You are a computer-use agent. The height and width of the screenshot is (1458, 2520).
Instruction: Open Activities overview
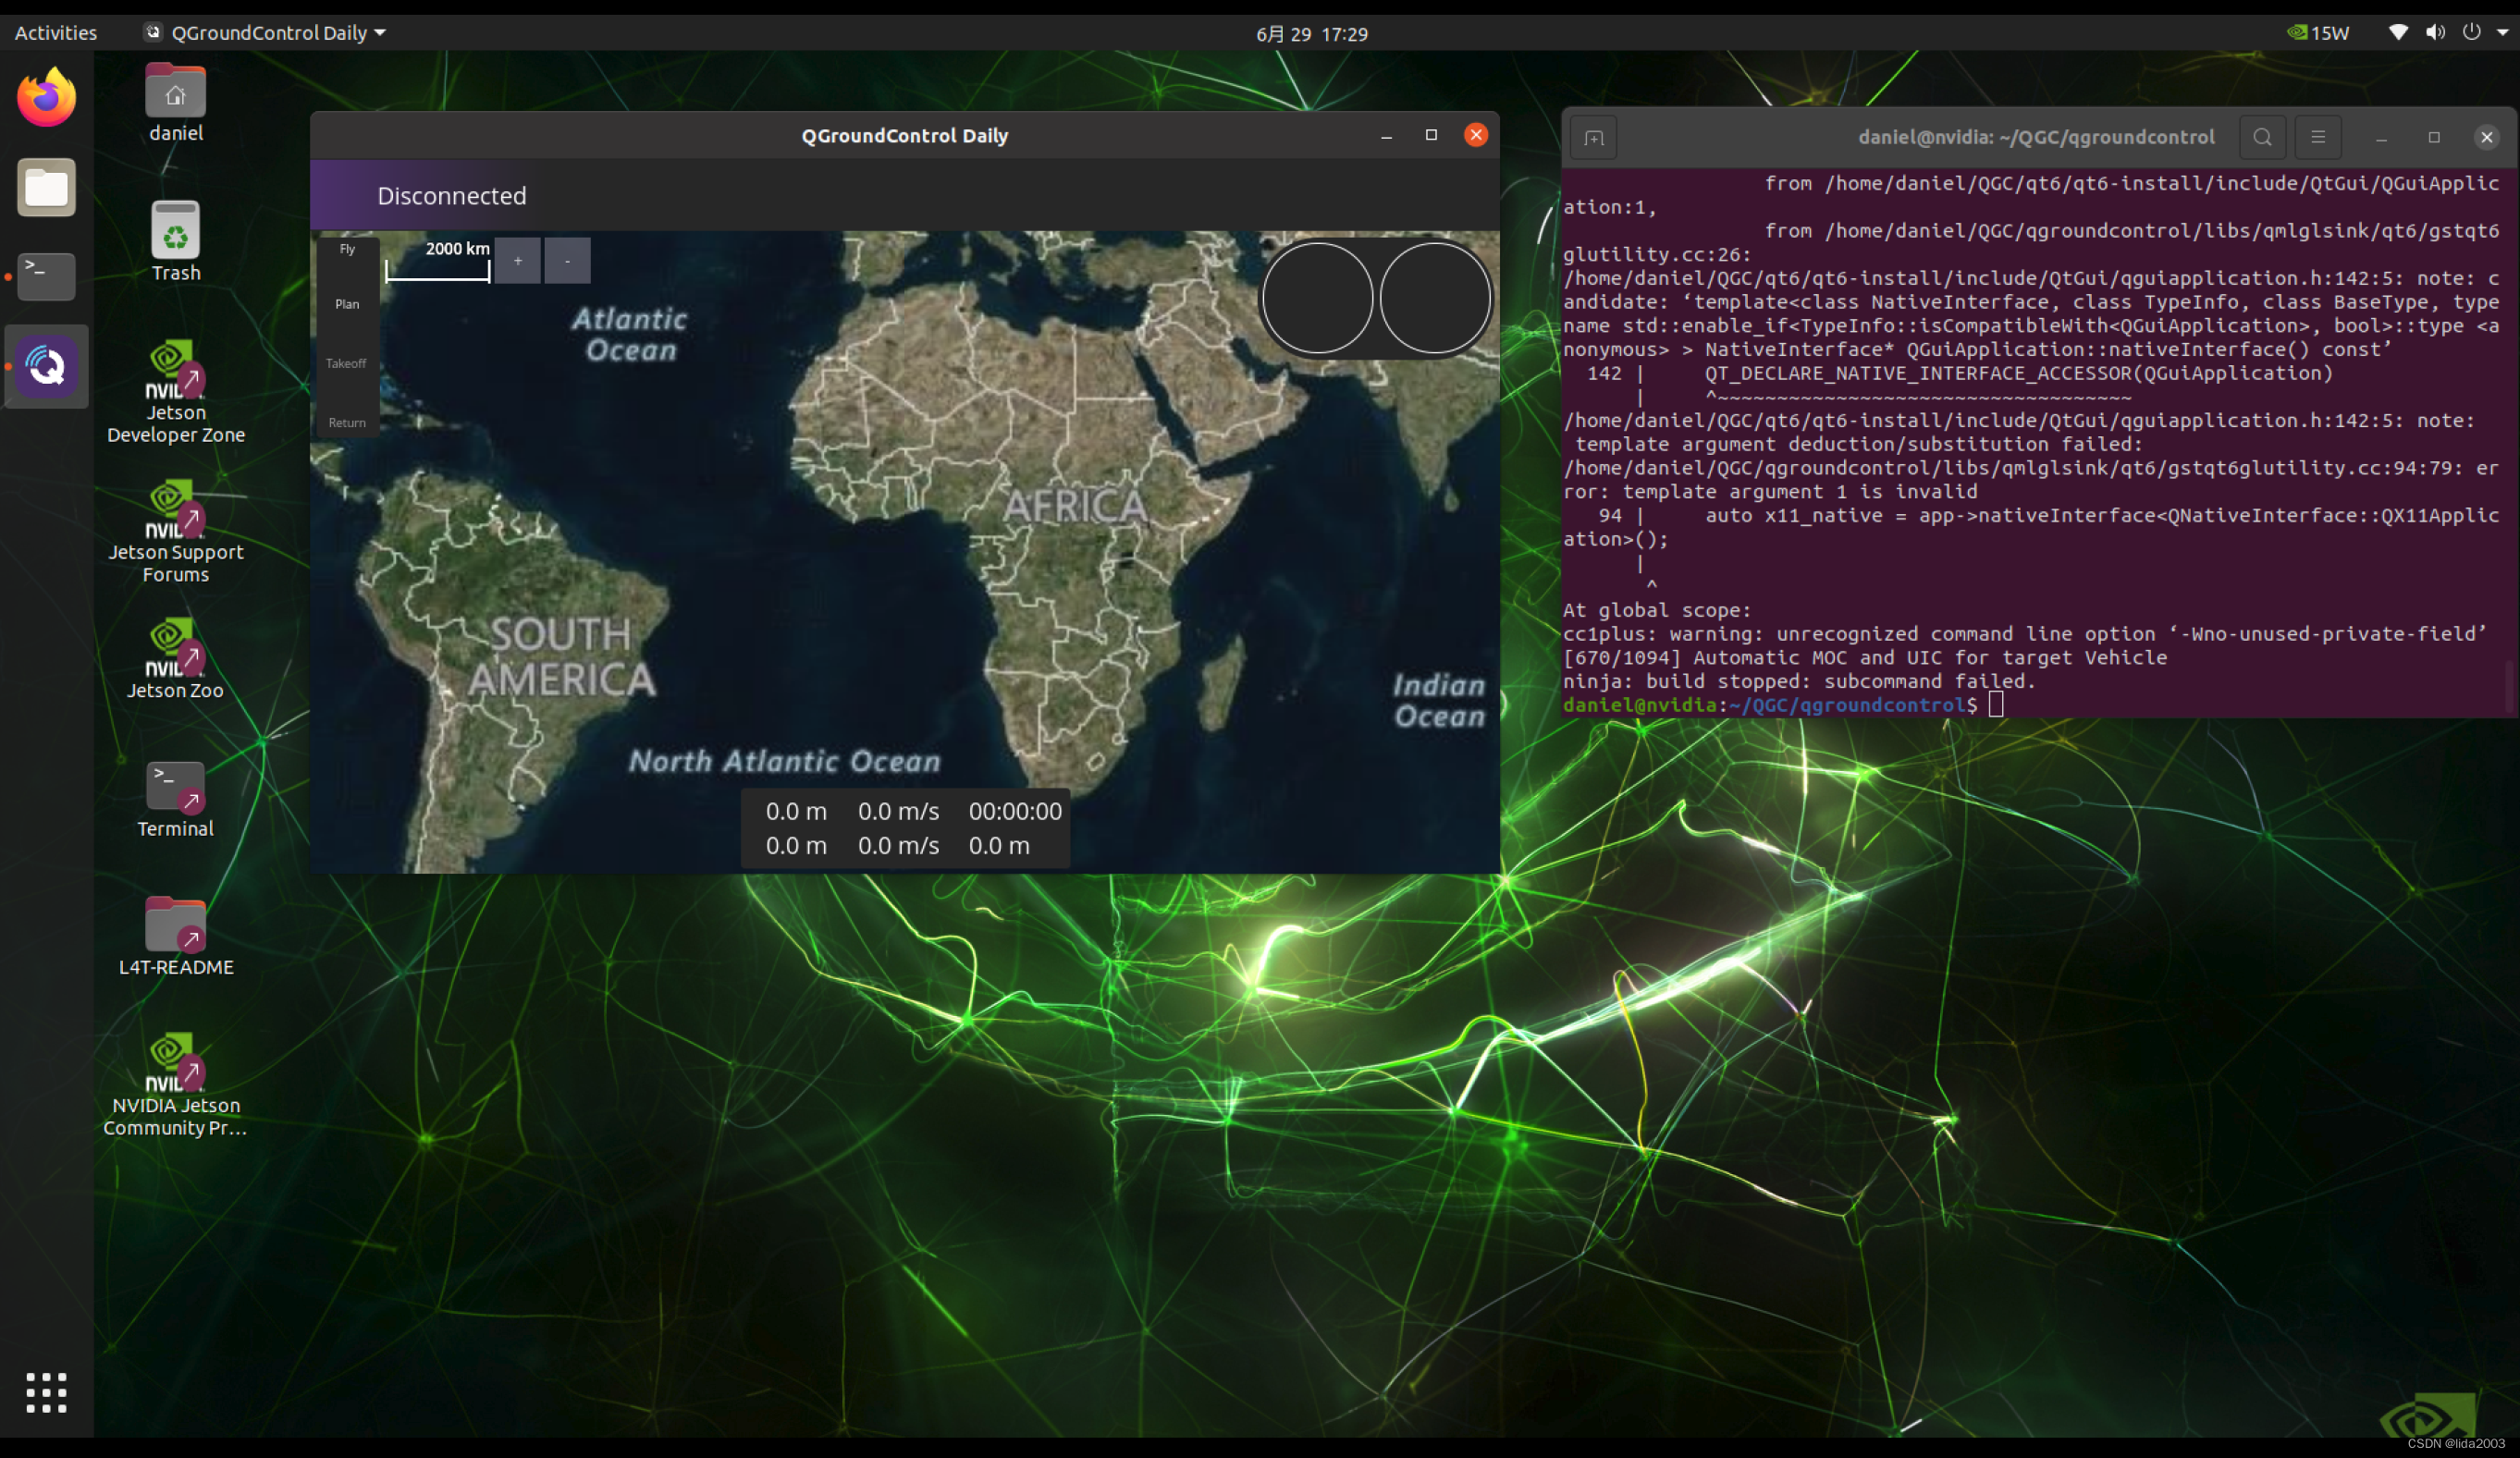(x=56, y=33)
